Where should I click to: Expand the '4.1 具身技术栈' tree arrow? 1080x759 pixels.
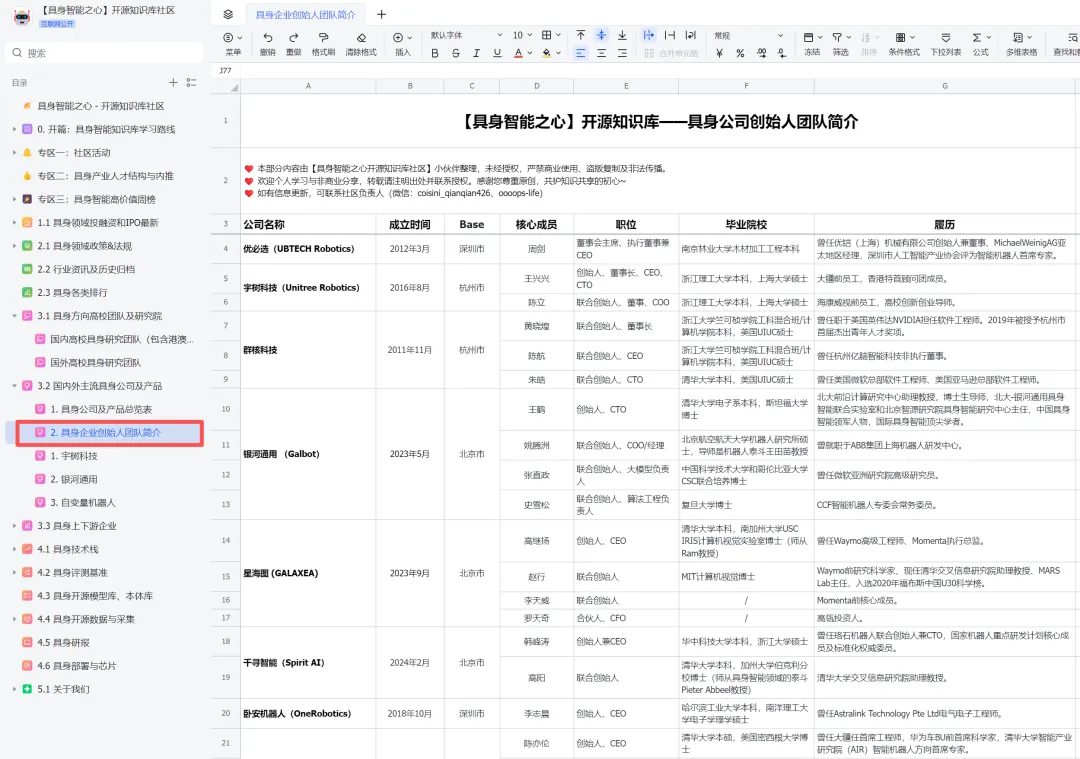tap(14, 549)
